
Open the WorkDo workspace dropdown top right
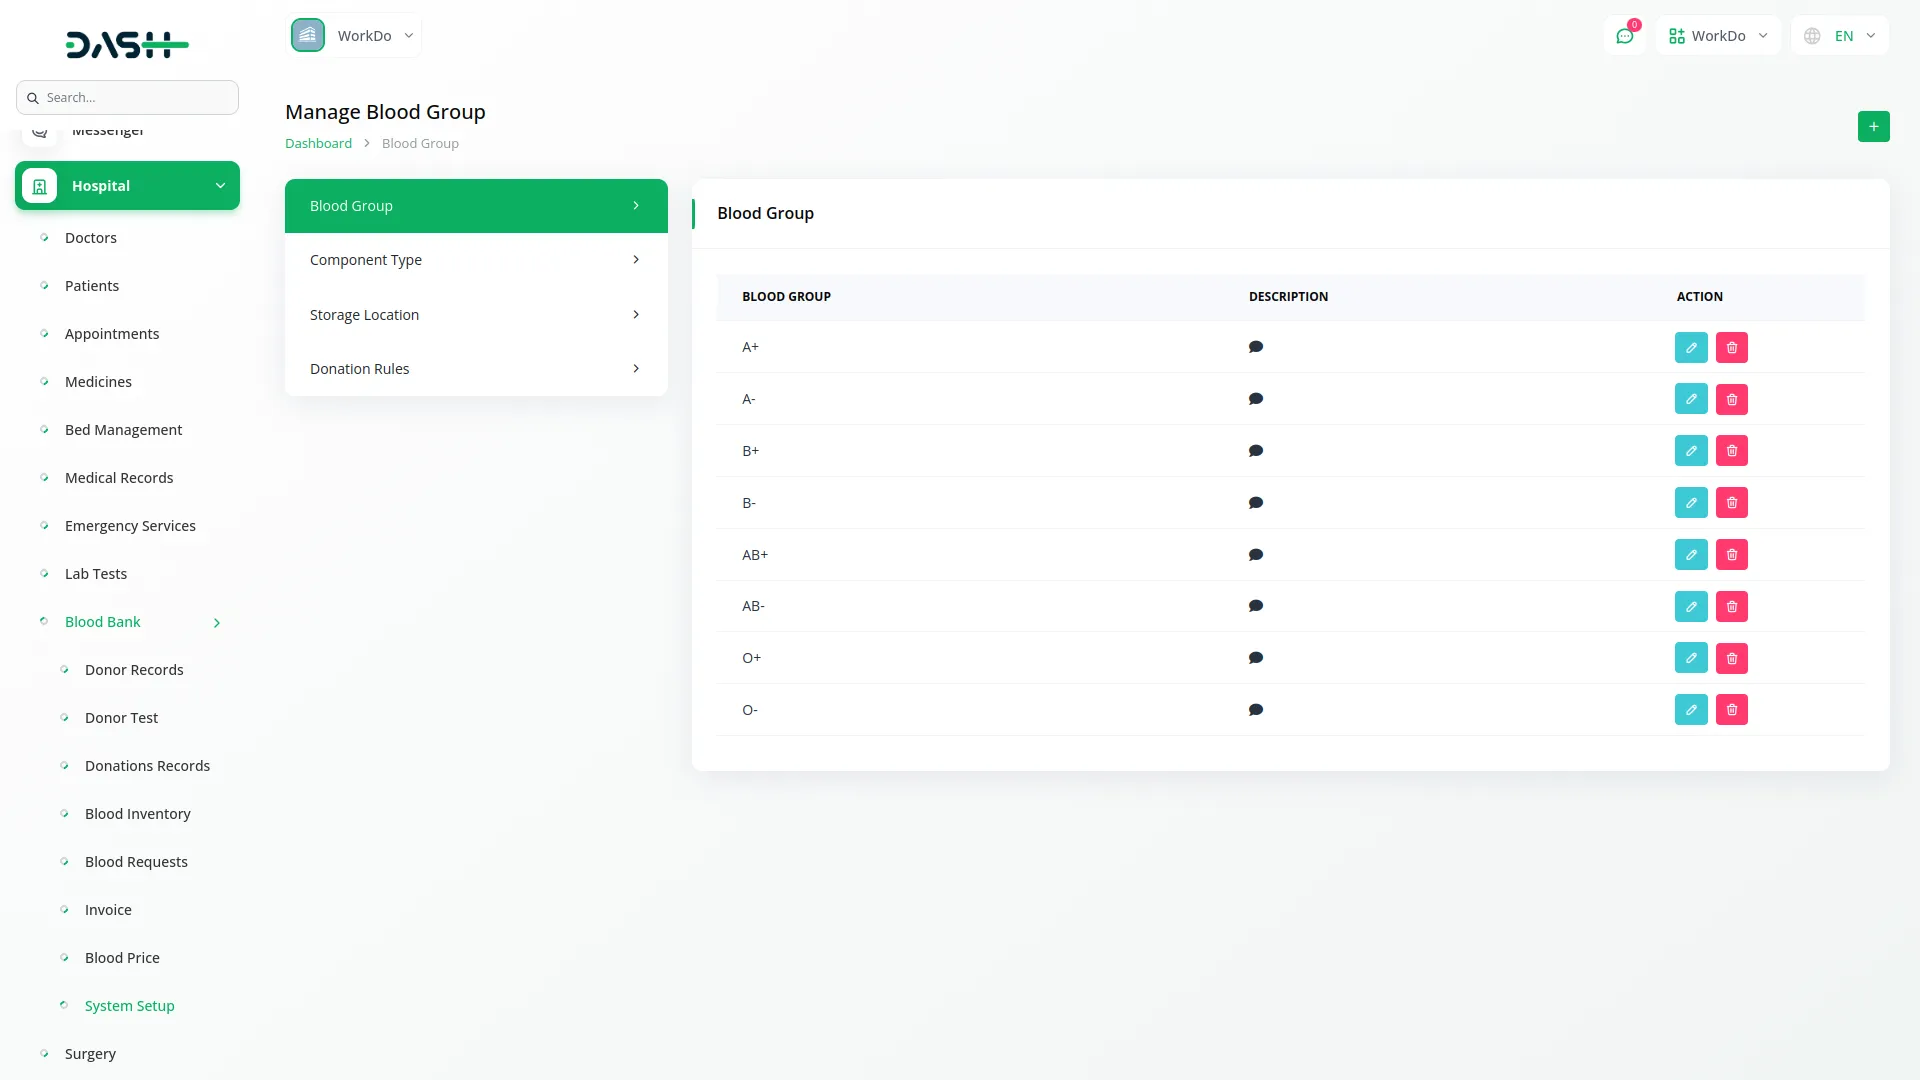pyautogui.click(x=1718, y=36)
